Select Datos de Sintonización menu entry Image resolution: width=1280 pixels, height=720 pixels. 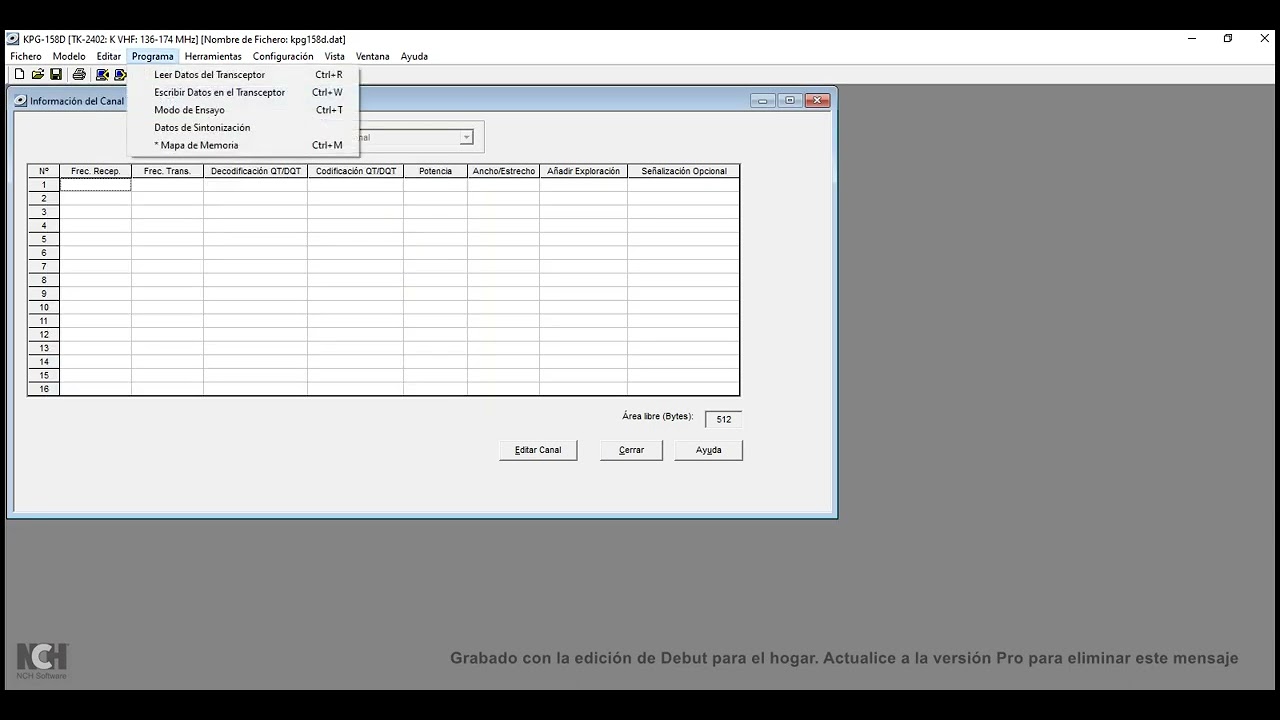click(x=243, y=128)
